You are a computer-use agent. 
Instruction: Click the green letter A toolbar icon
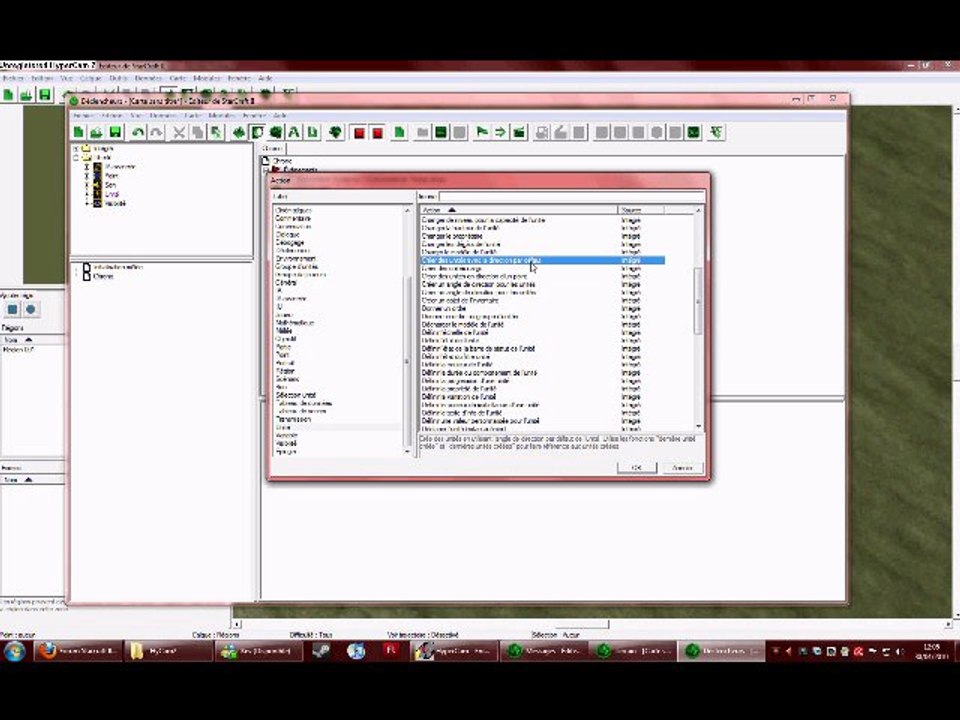tap(294, 132)
